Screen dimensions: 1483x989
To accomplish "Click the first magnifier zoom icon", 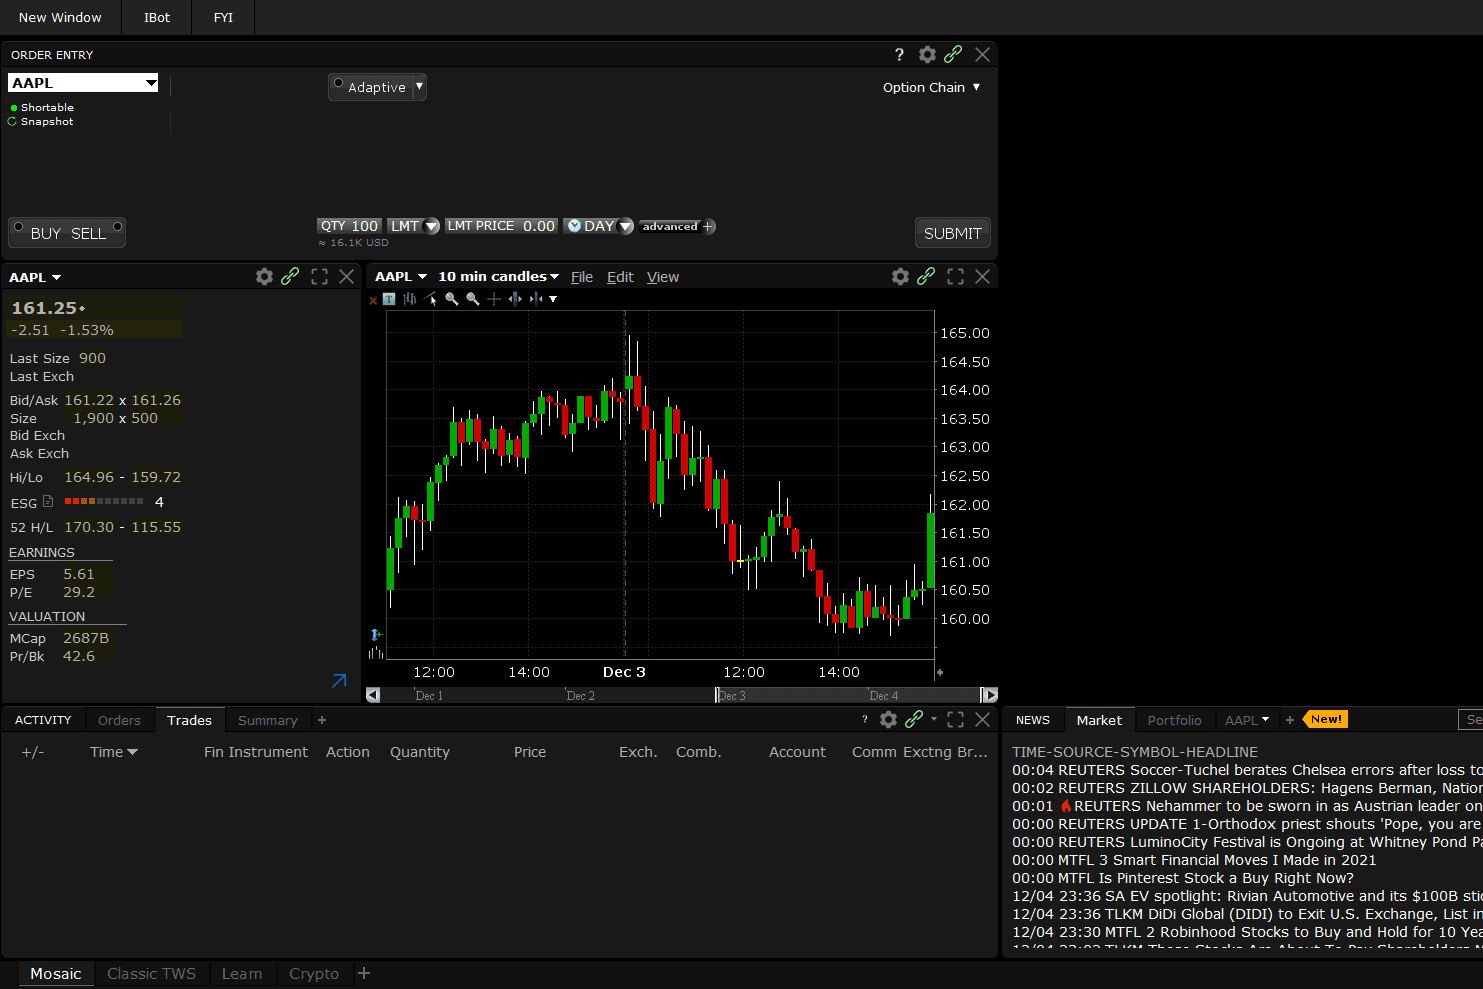I will [x=452, y=299].
